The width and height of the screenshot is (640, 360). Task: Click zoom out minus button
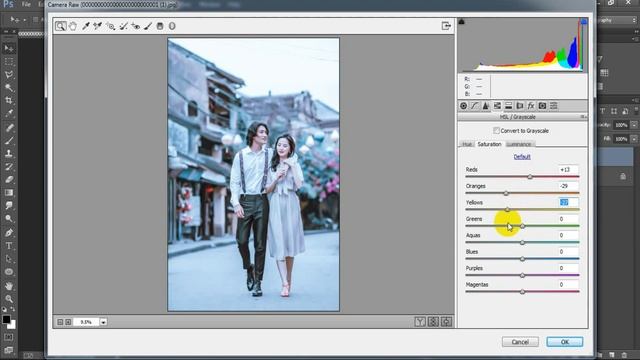(x=60, y=322)
